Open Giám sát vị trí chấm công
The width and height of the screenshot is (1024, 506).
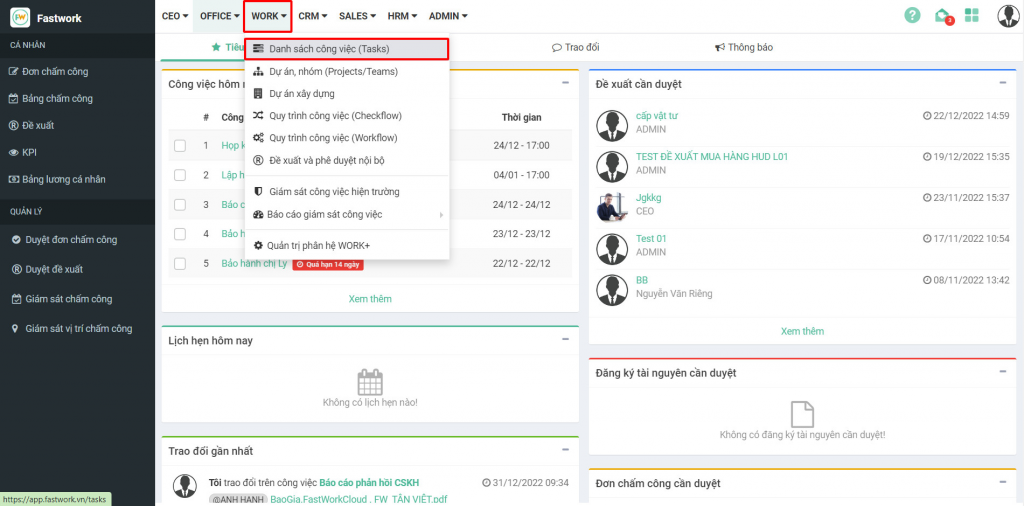78,328
